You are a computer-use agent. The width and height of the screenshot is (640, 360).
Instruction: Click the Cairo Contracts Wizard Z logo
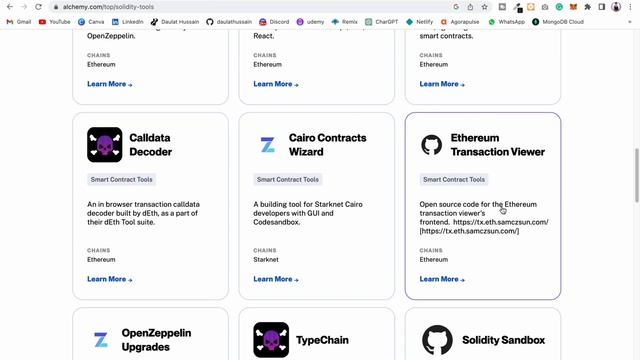pyautogui.click(x=268, y=145)
